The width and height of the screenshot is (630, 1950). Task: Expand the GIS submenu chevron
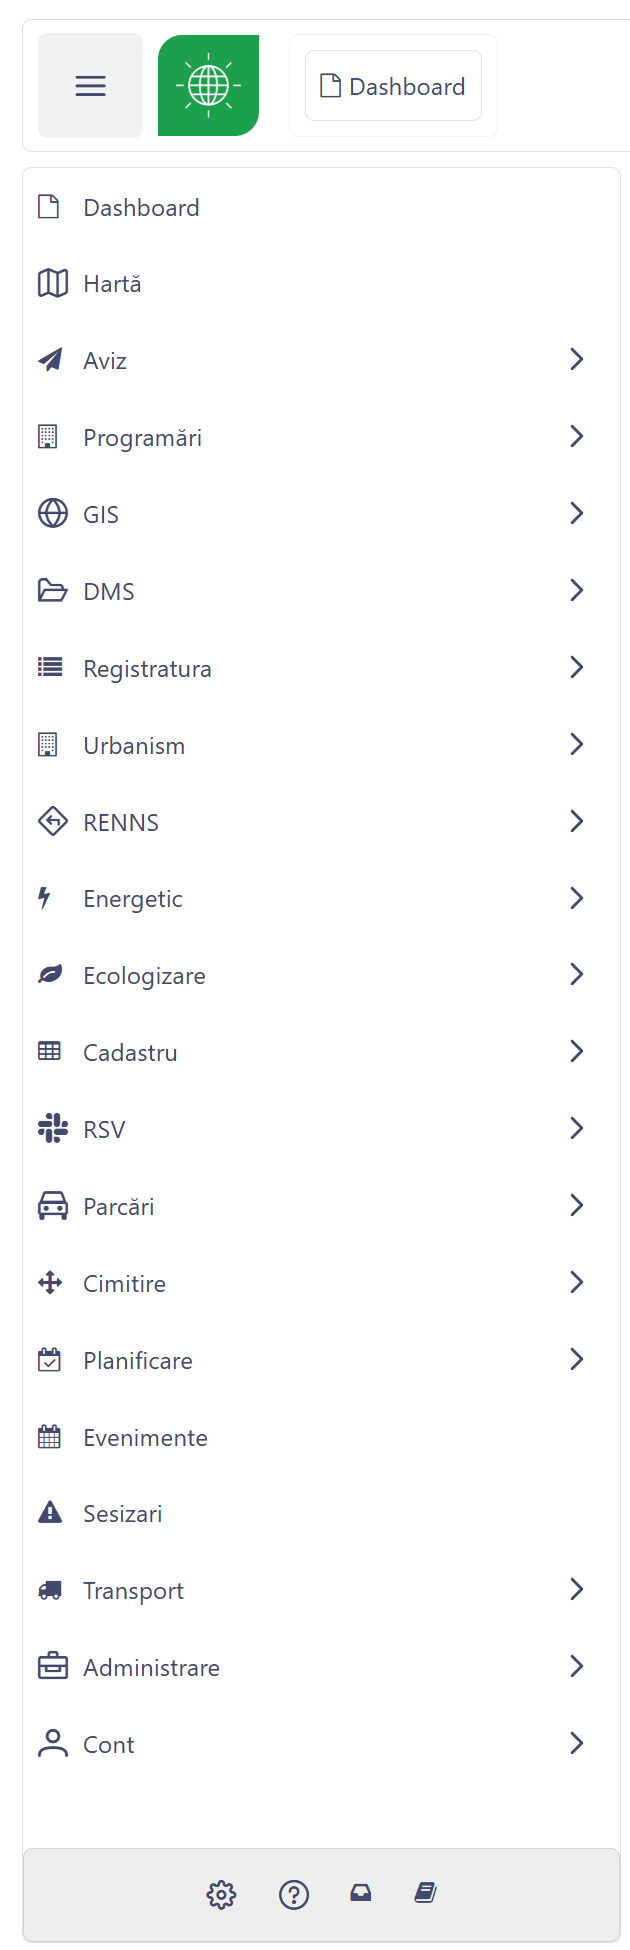[x=576, y=513]
